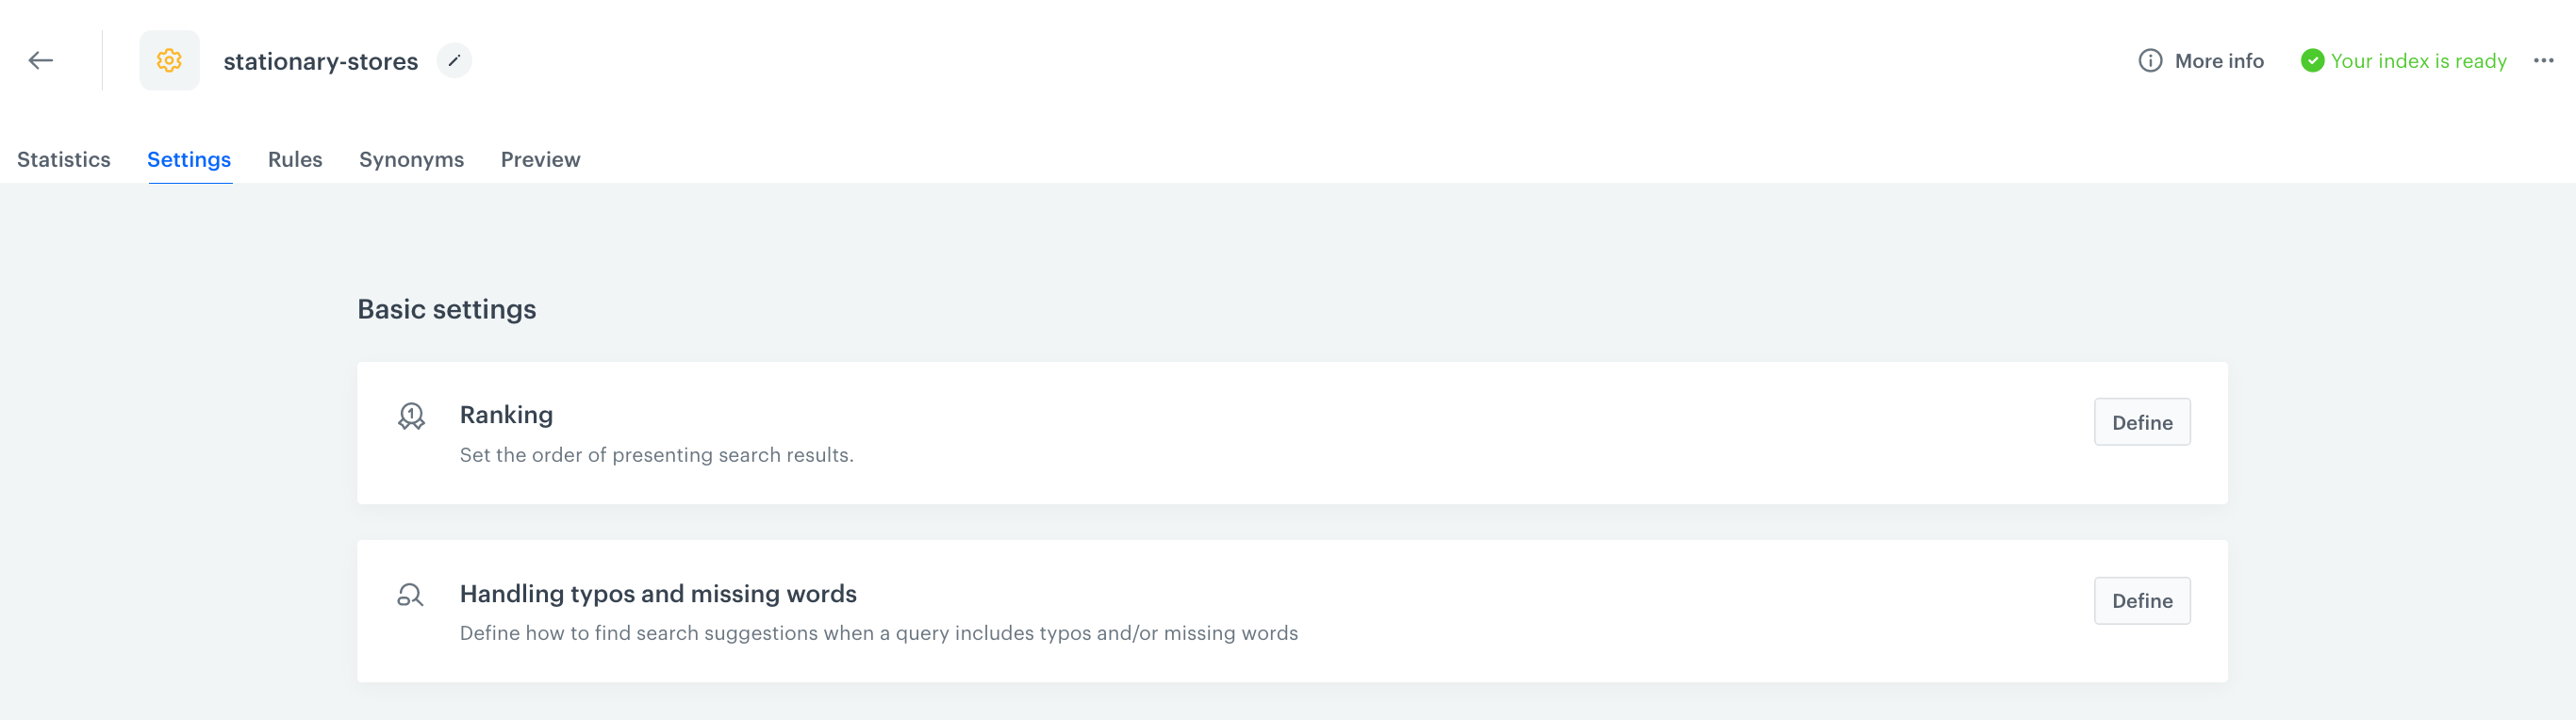Click the Your index is ready status

click(x=2418, y=60)
